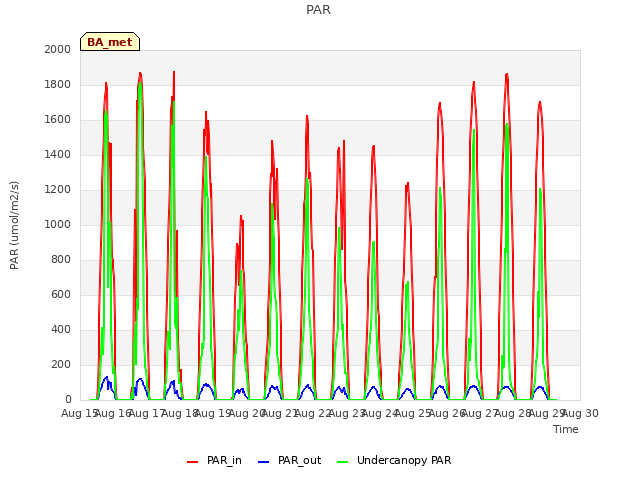Click the red PAR_in legend swatch
The image size is (640, 480).
tap(192, 462)
